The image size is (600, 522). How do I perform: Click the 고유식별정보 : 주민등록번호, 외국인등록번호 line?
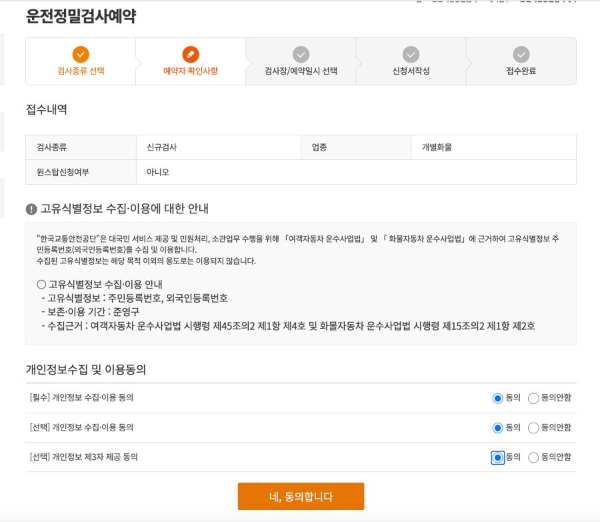[135, 298]
